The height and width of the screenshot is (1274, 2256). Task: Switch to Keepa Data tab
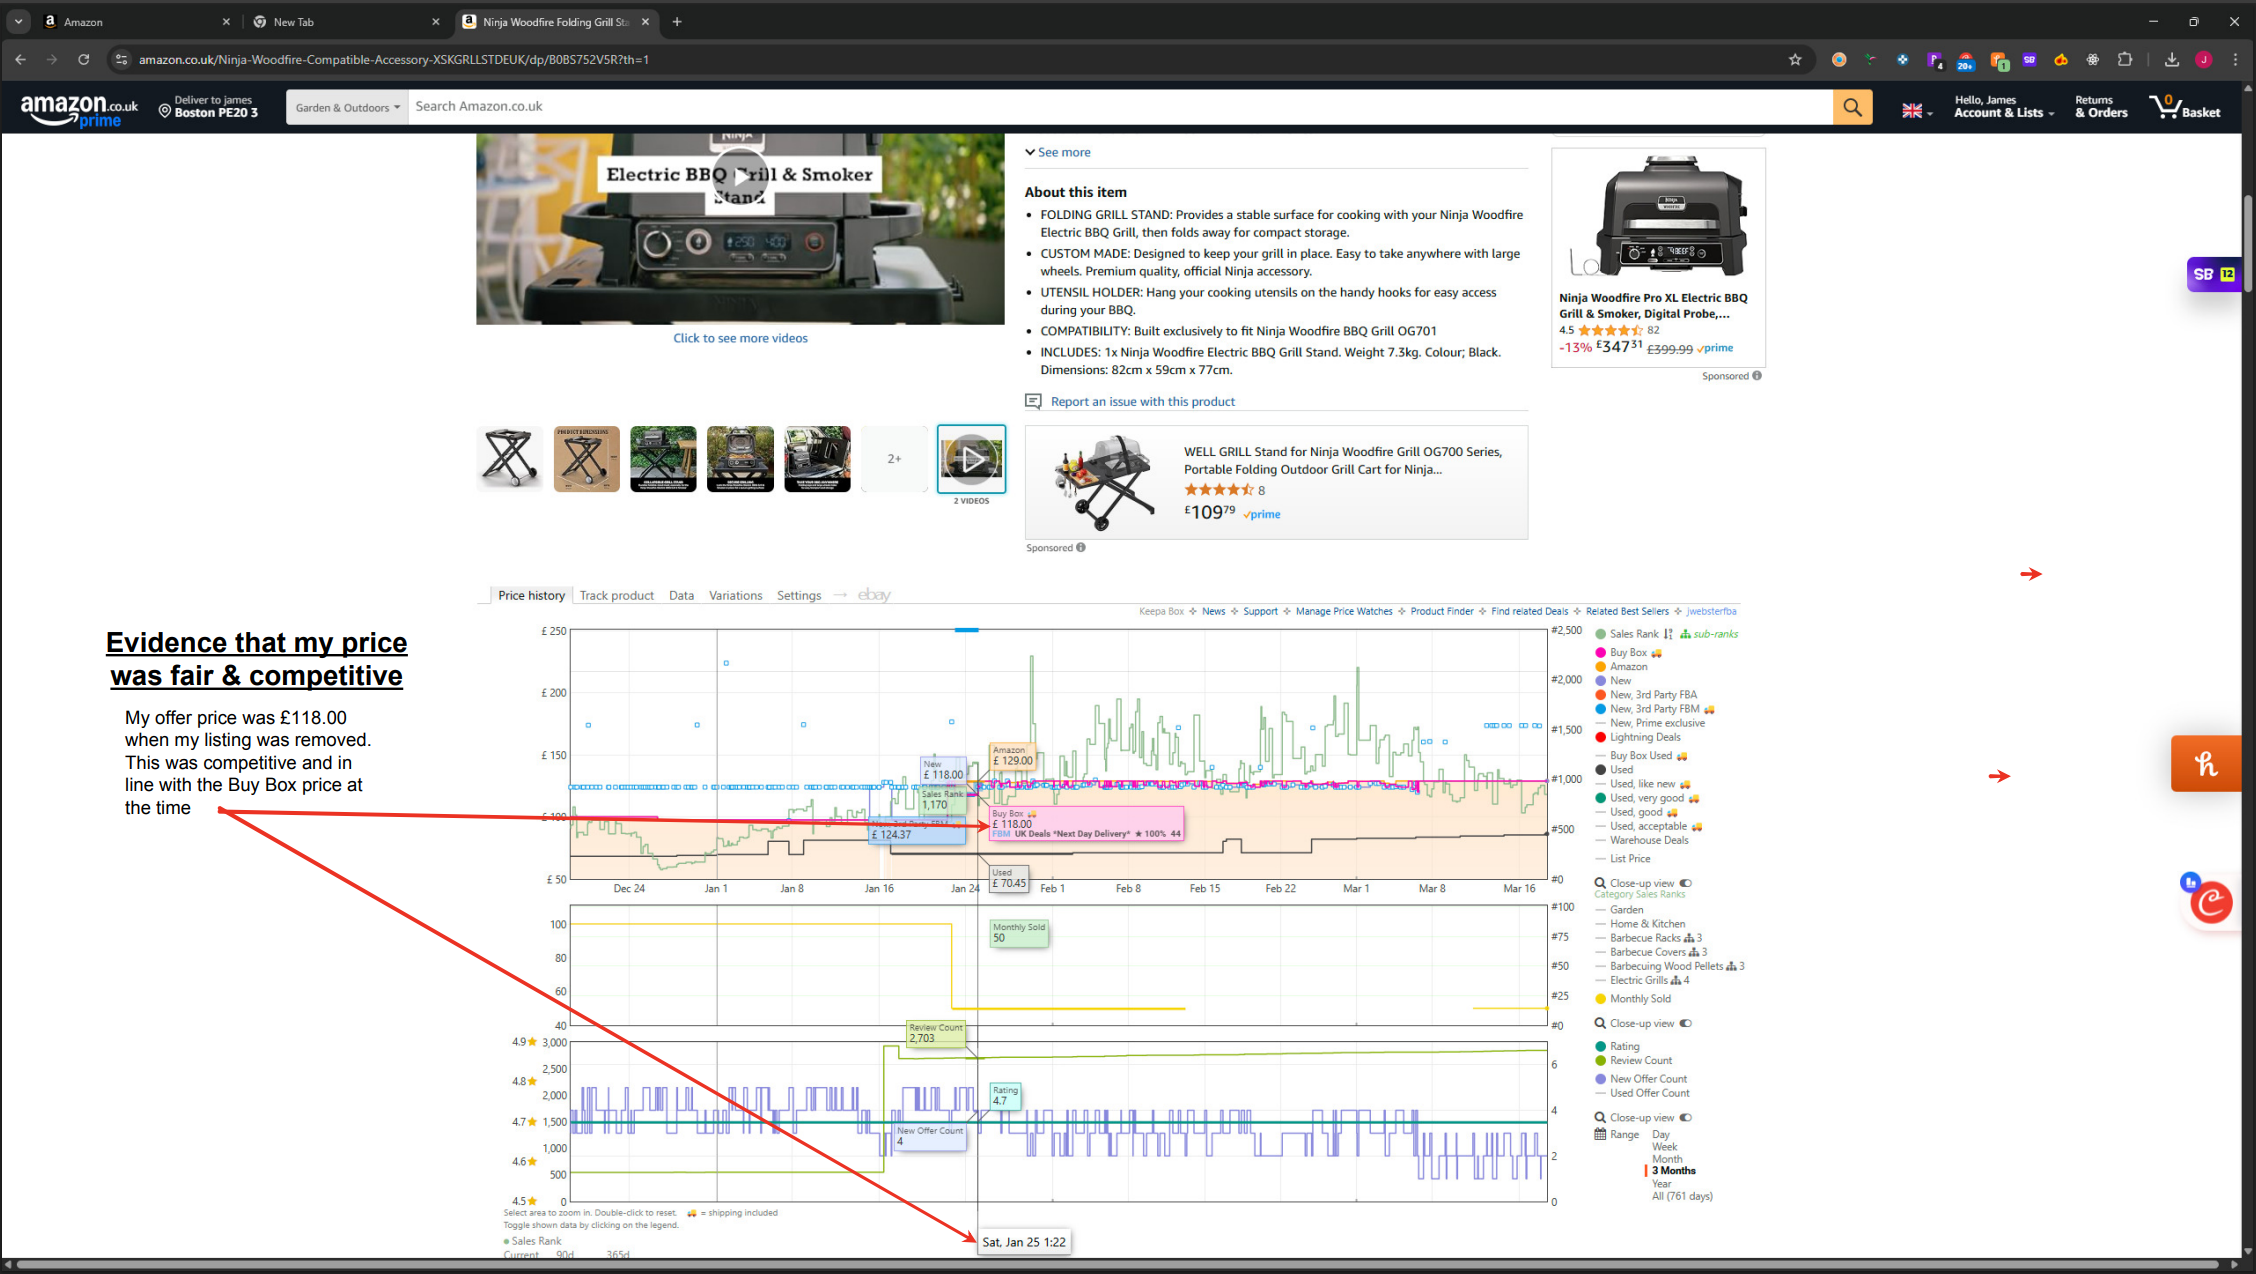681,596
